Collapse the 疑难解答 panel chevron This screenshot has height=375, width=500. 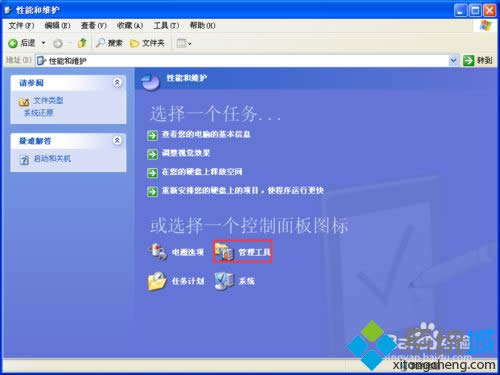pyautogui.click(x=117, y=140)
